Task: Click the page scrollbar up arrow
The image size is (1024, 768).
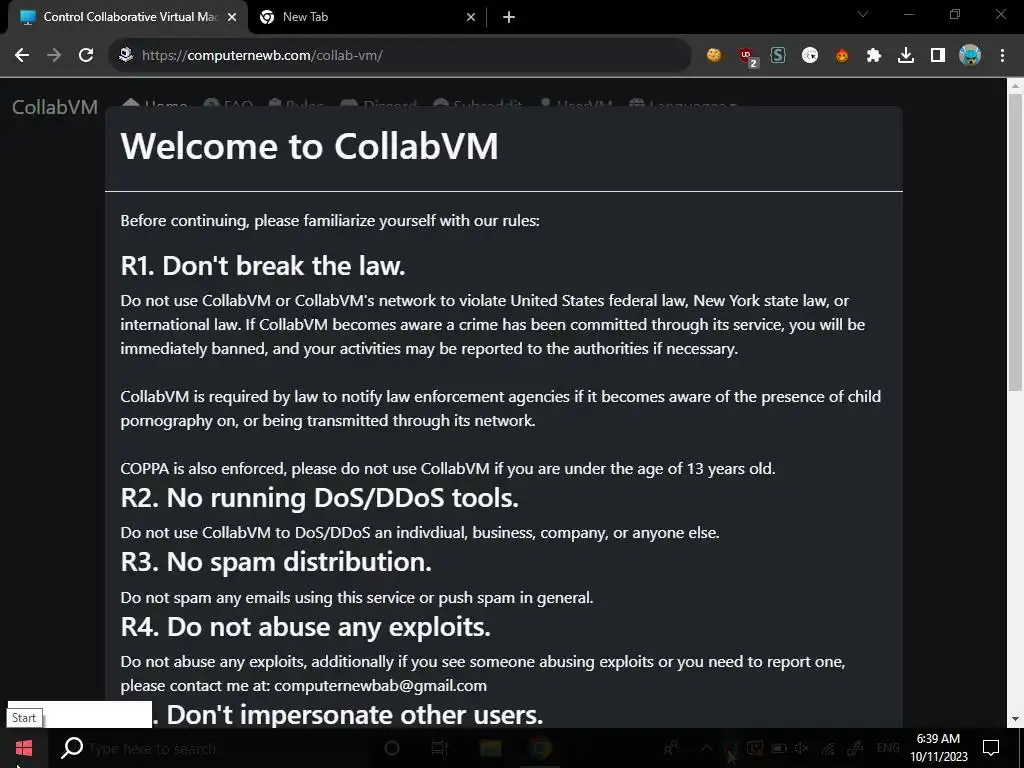Action: tap(1016, 86)
